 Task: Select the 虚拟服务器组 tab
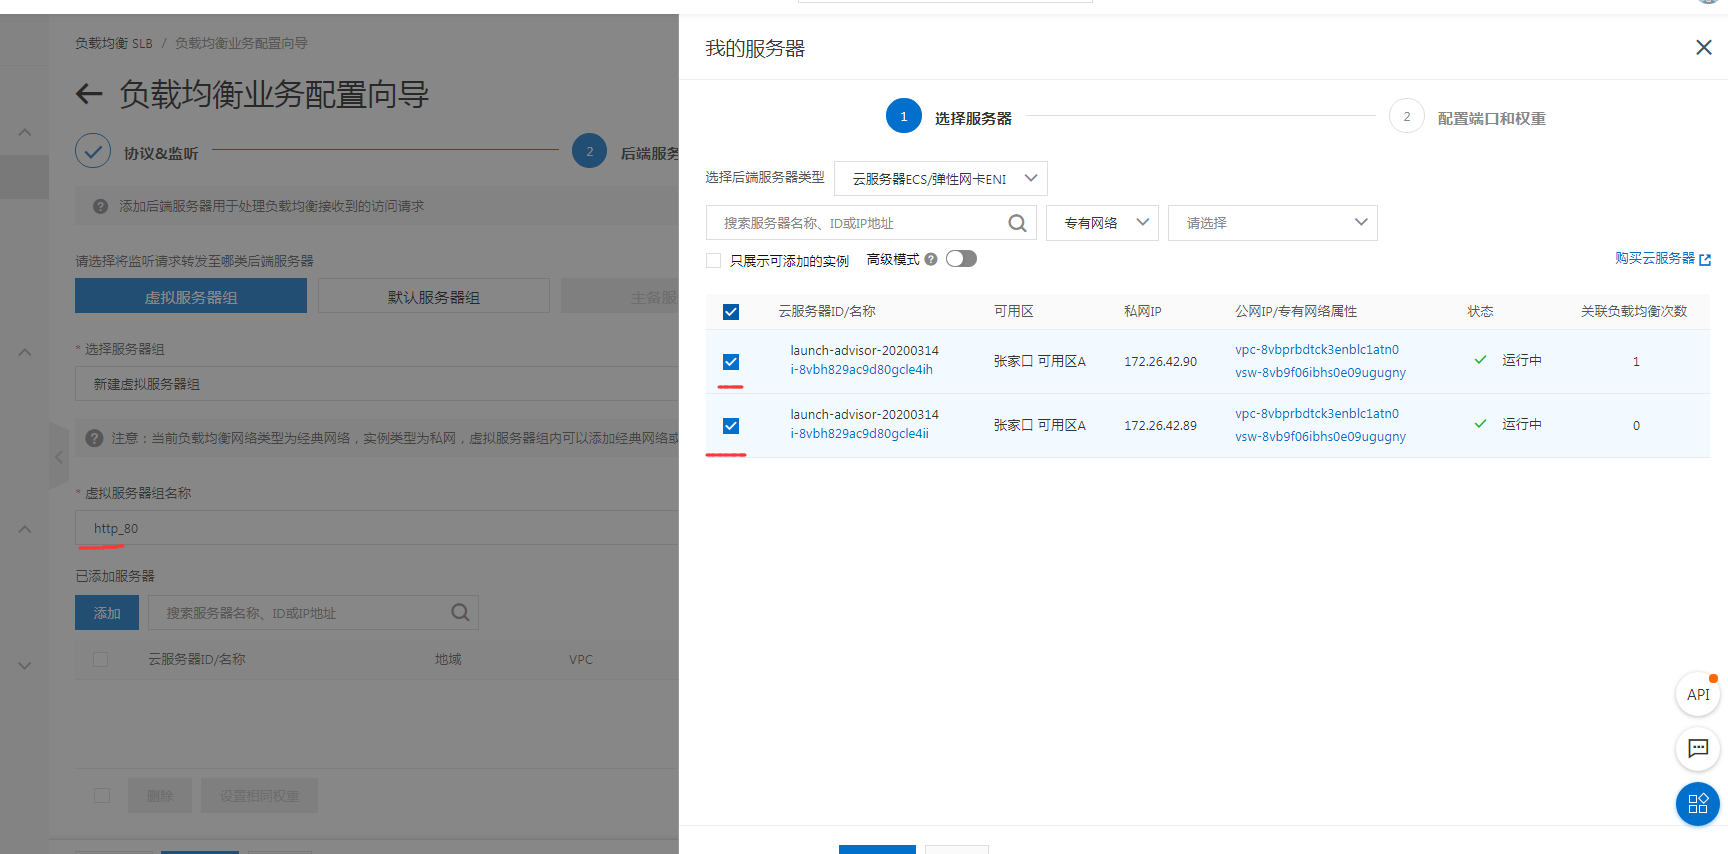coord(191,296)
